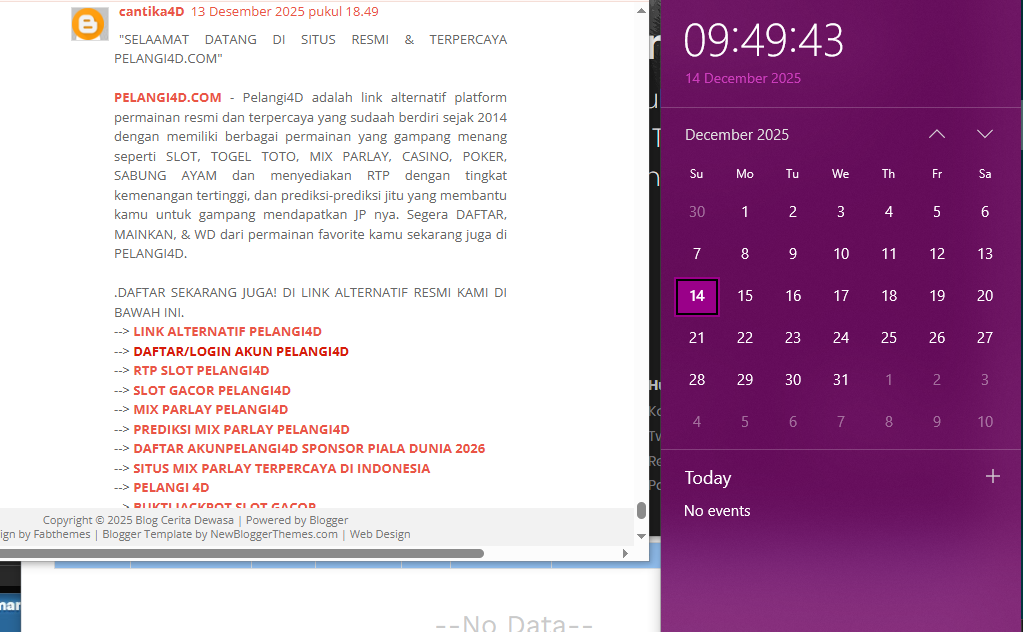Select greyed January 10 in last row
1023x632 pixels.
pyautogui.click(x=985, y=422)
